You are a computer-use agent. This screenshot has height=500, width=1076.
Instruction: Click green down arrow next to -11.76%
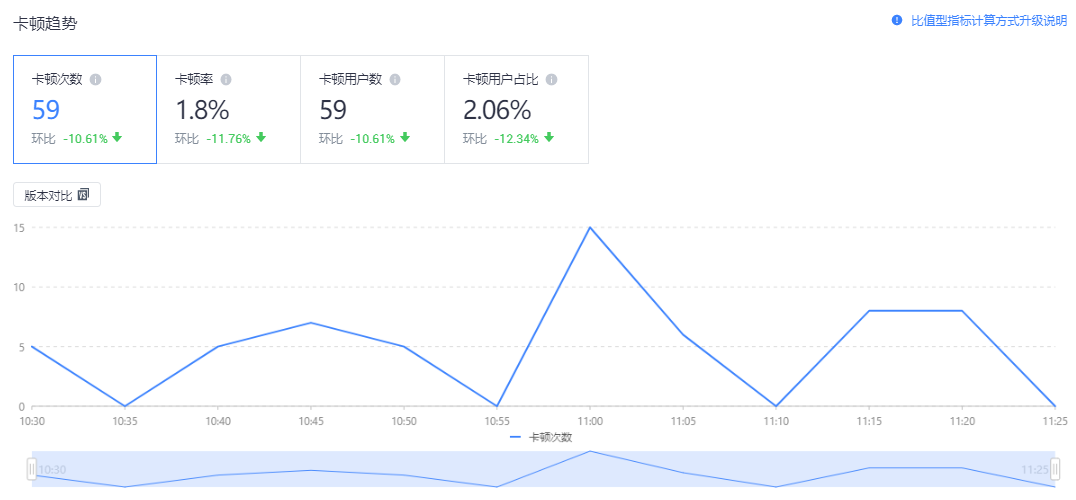coord(261,138)
